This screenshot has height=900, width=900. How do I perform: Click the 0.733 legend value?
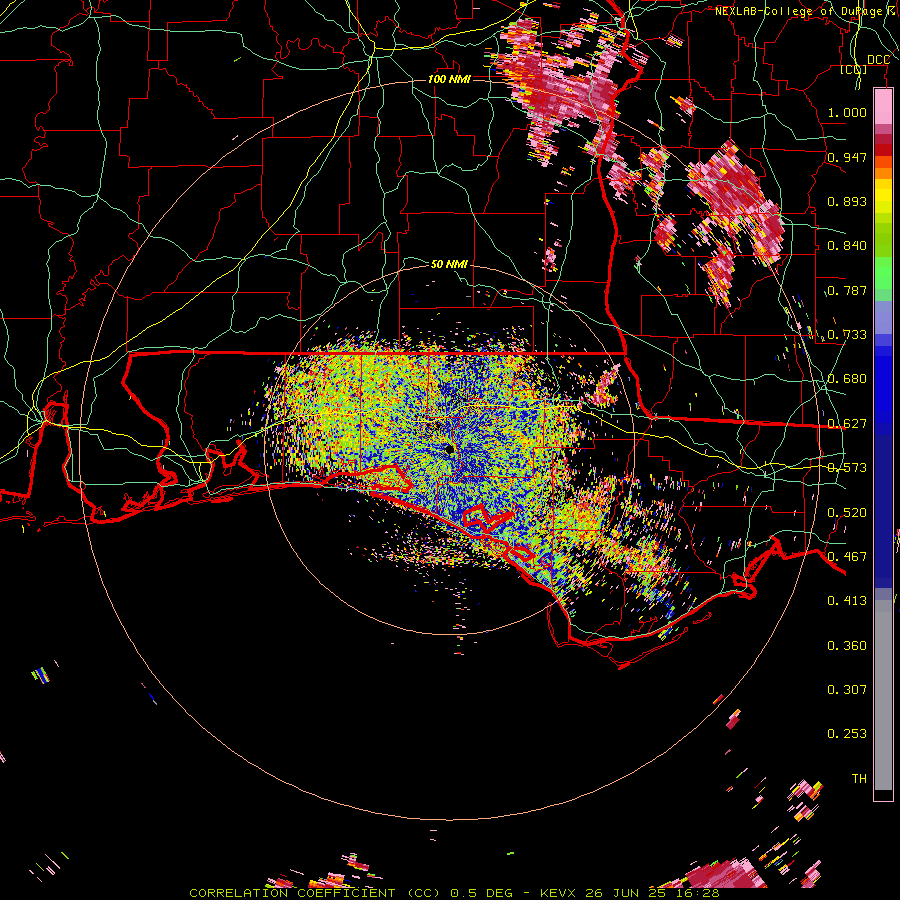847,335
